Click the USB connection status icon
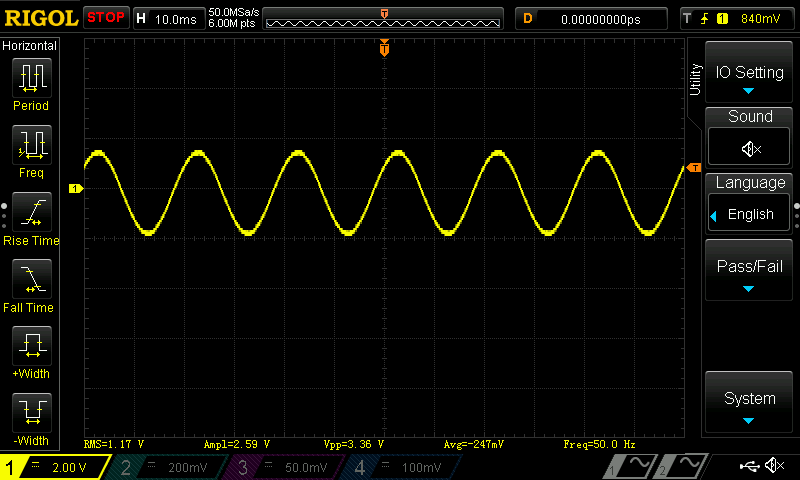Viewport: 800px width, 480px height. click(749, 466)
